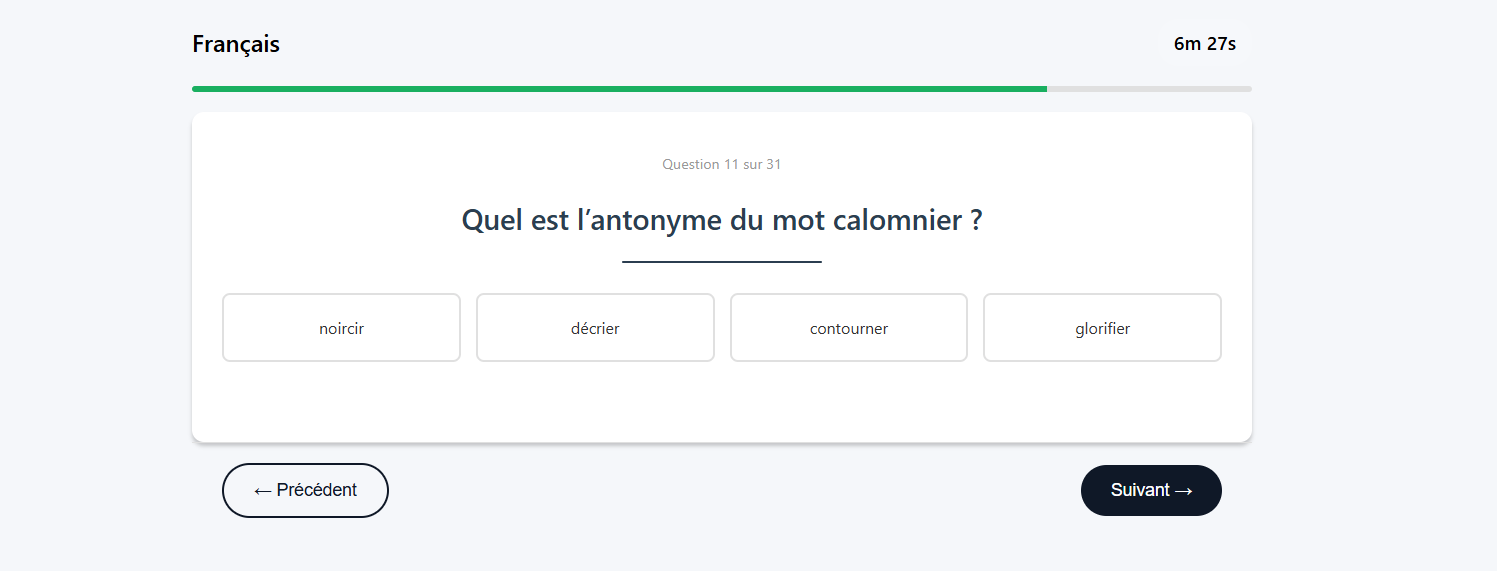Click the left arrow icon in Précédent
The image size is (1497, 571).
(x=263, y=490)
